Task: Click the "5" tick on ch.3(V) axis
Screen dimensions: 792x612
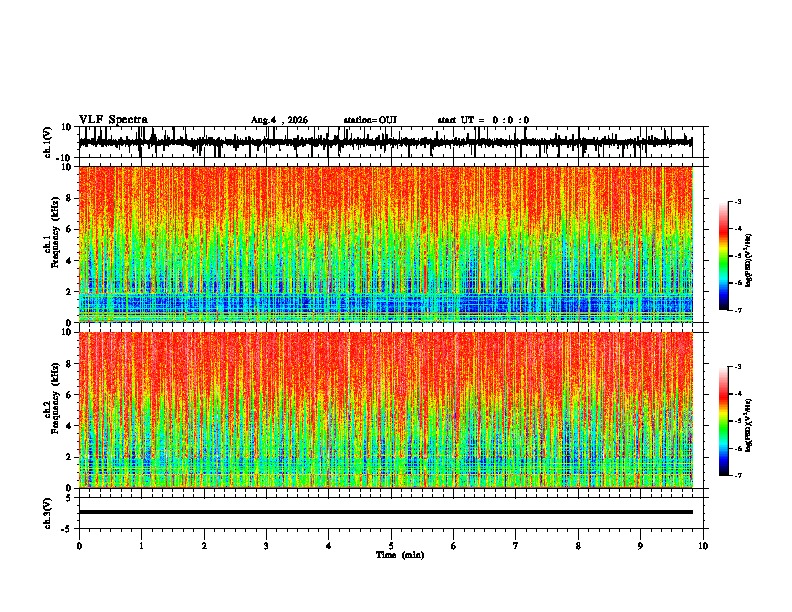Action: (69, 498)
